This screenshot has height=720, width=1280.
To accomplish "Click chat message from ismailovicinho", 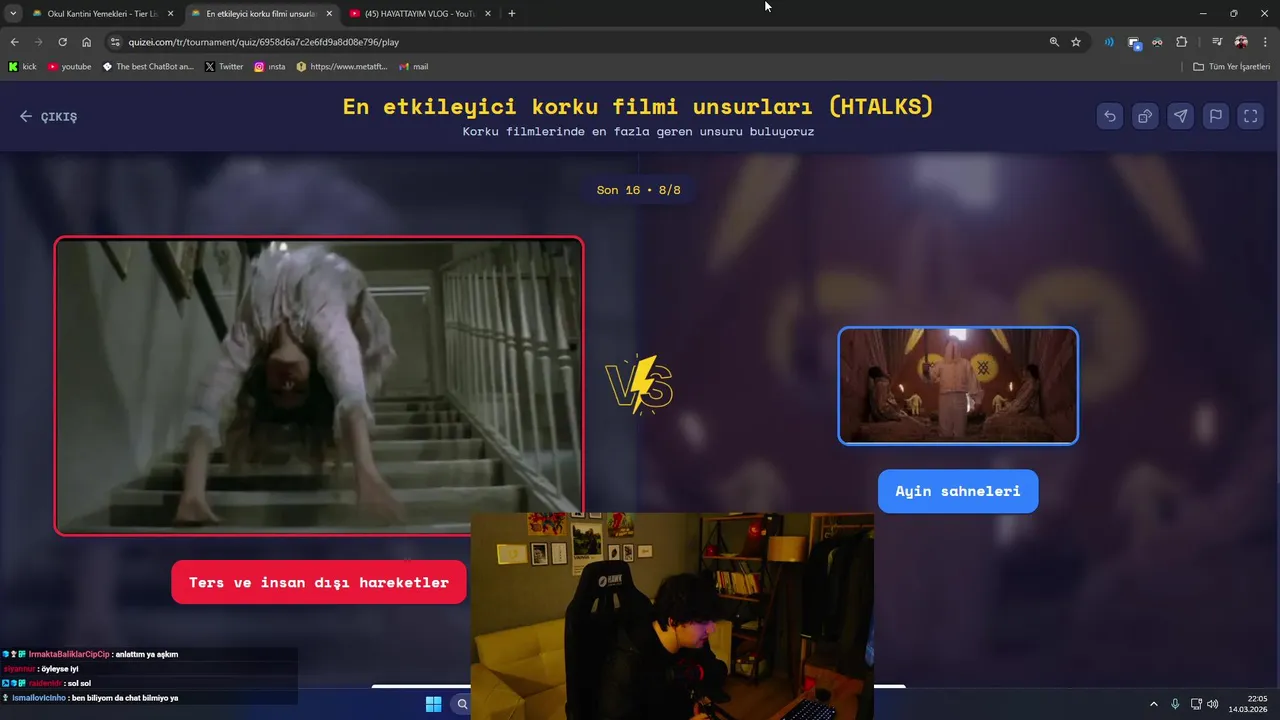I will [x=90, y=698].
